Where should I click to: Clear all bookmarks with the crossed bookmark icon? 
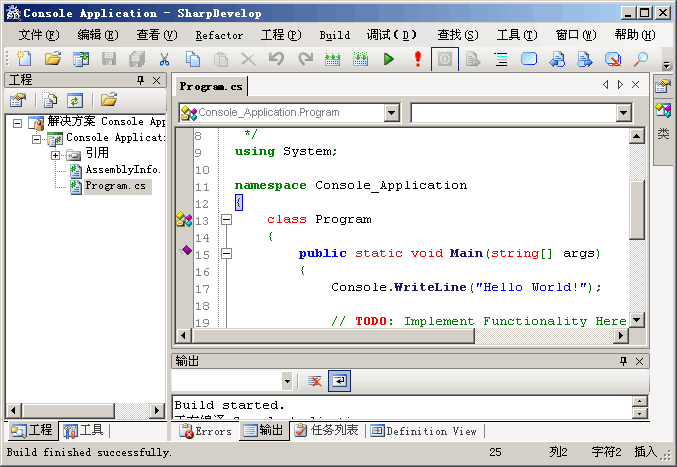pyautogui.click(x=613, y=59)
